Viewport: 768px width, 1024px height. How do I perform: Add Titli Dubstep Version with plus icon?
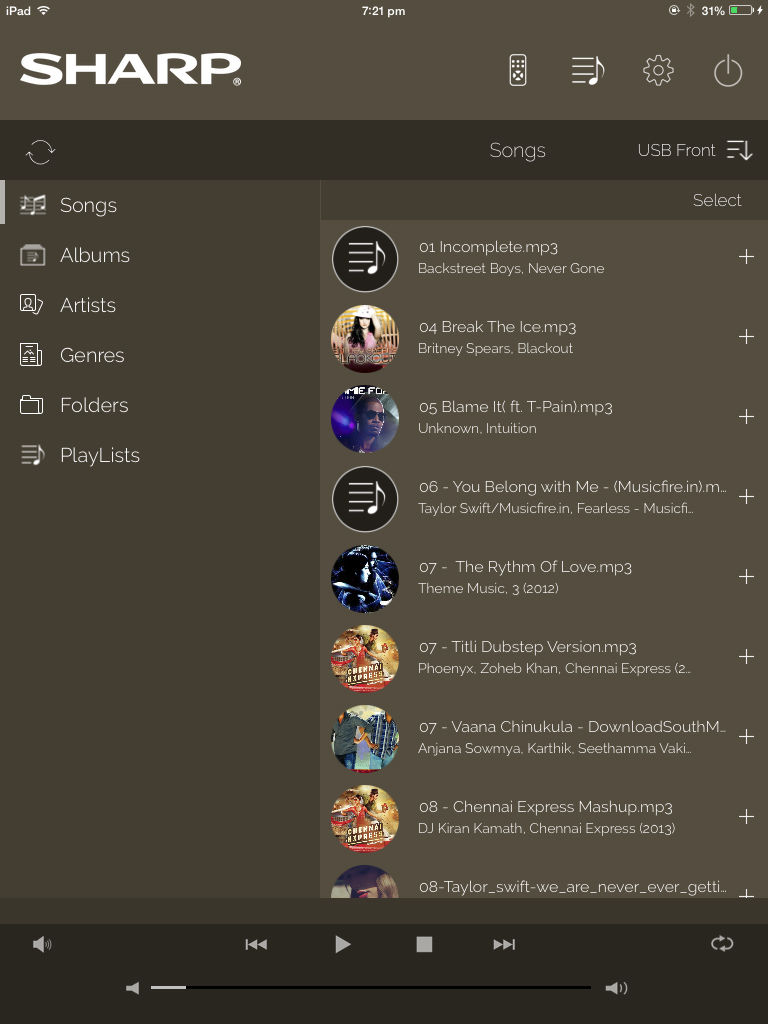click(x=746, y=656)
